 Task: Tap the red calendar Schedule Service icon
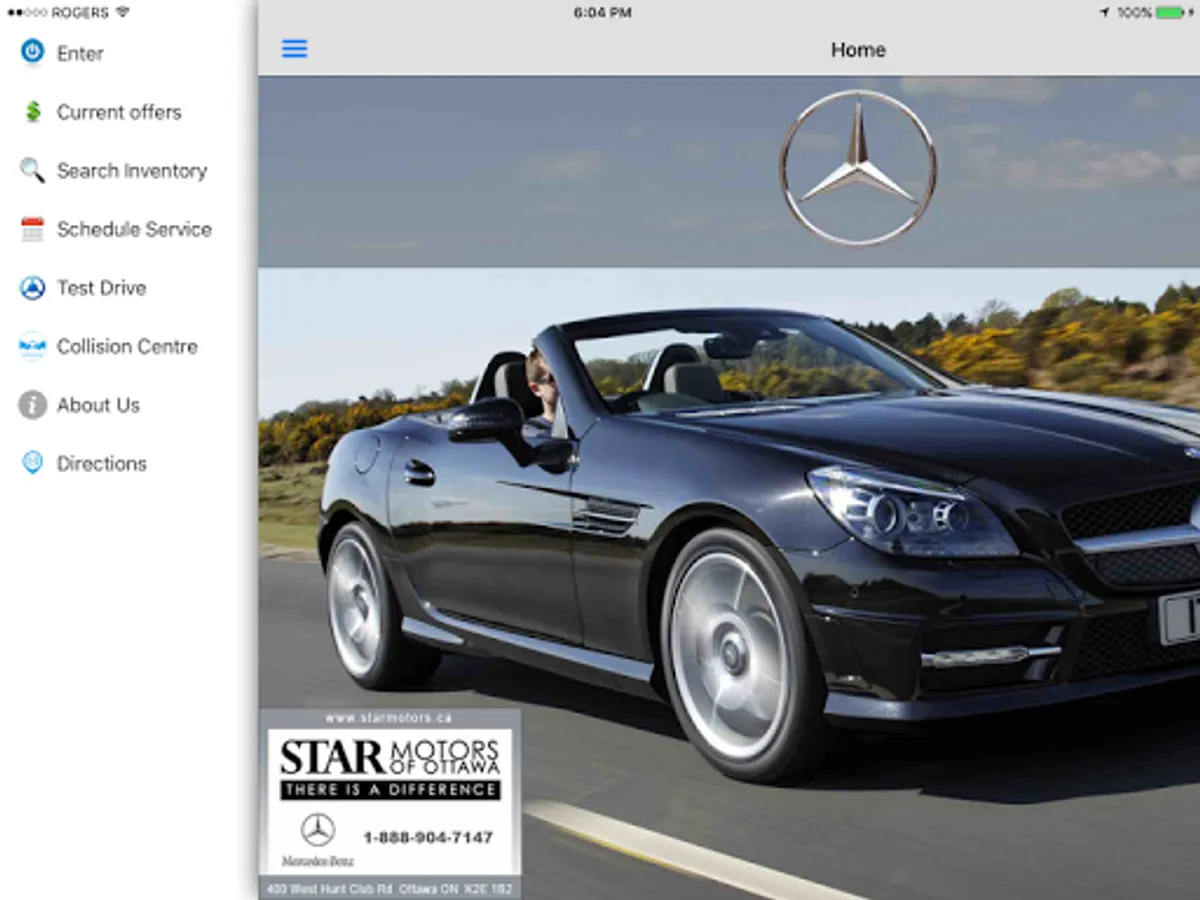click(33, 229)
